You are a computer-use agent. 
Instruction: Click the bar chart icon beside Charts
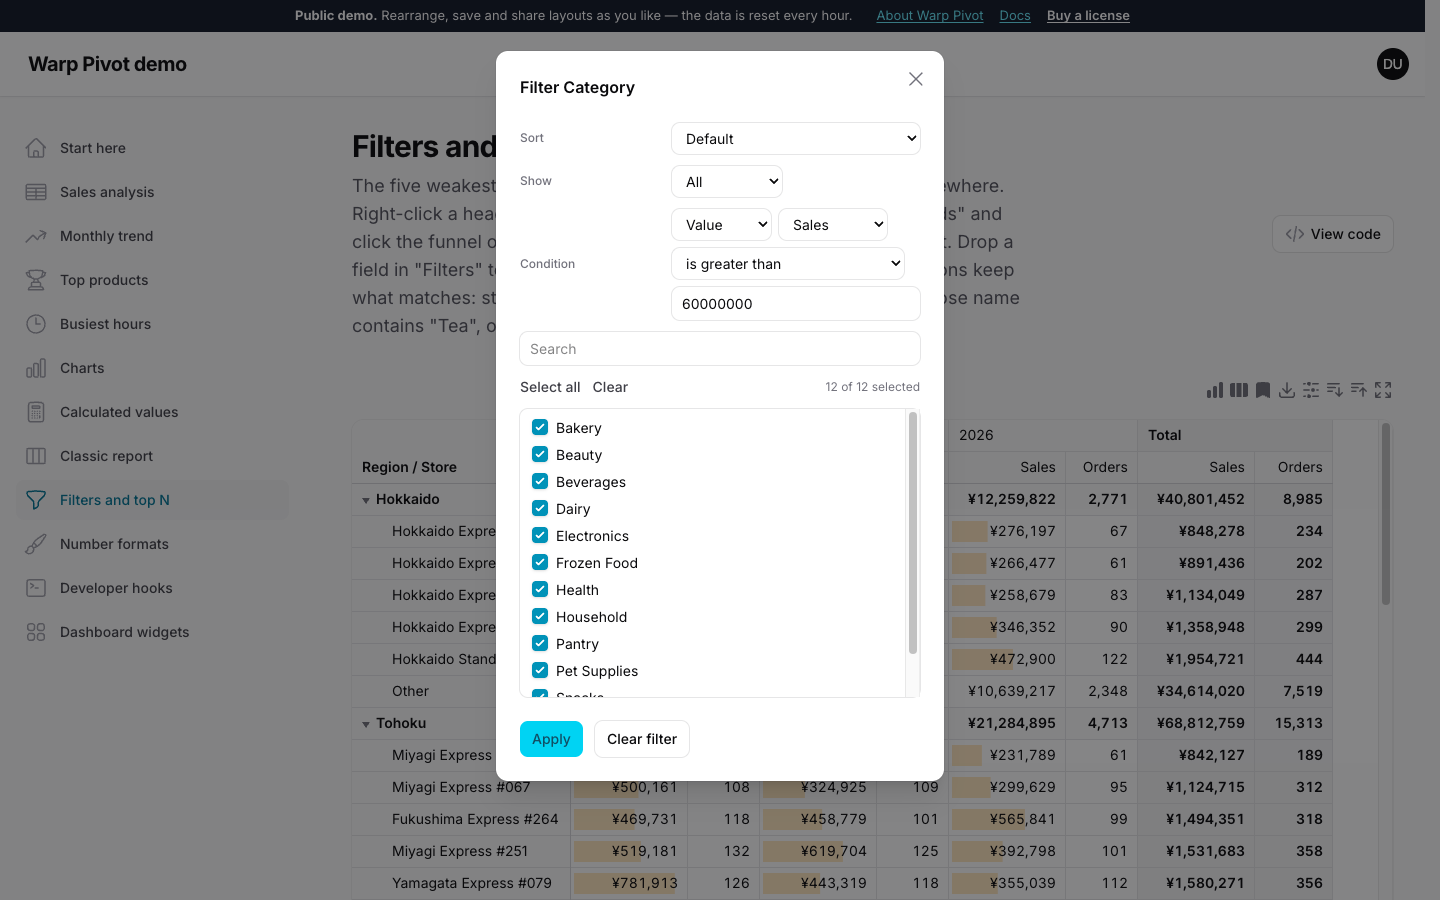[x=36, y=368]
